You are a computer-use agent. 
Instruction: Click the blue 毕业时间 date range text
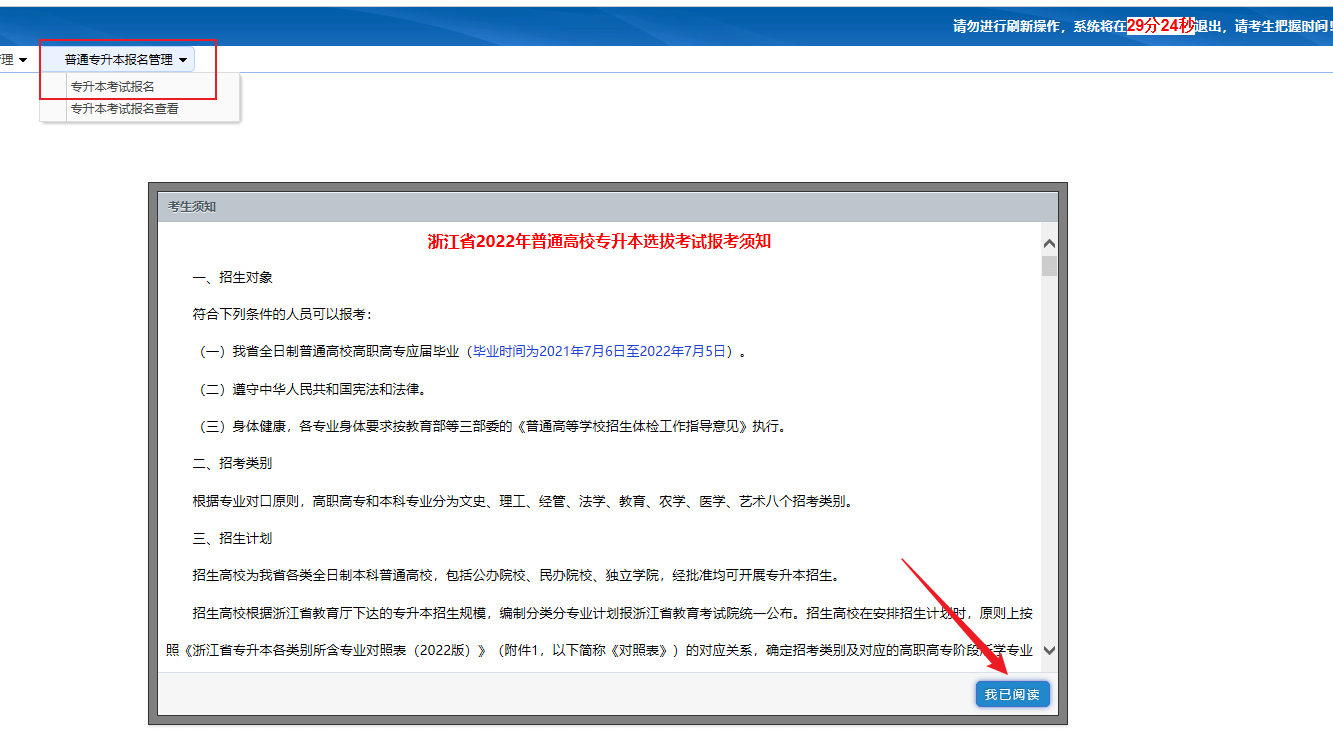click(602, 352)
